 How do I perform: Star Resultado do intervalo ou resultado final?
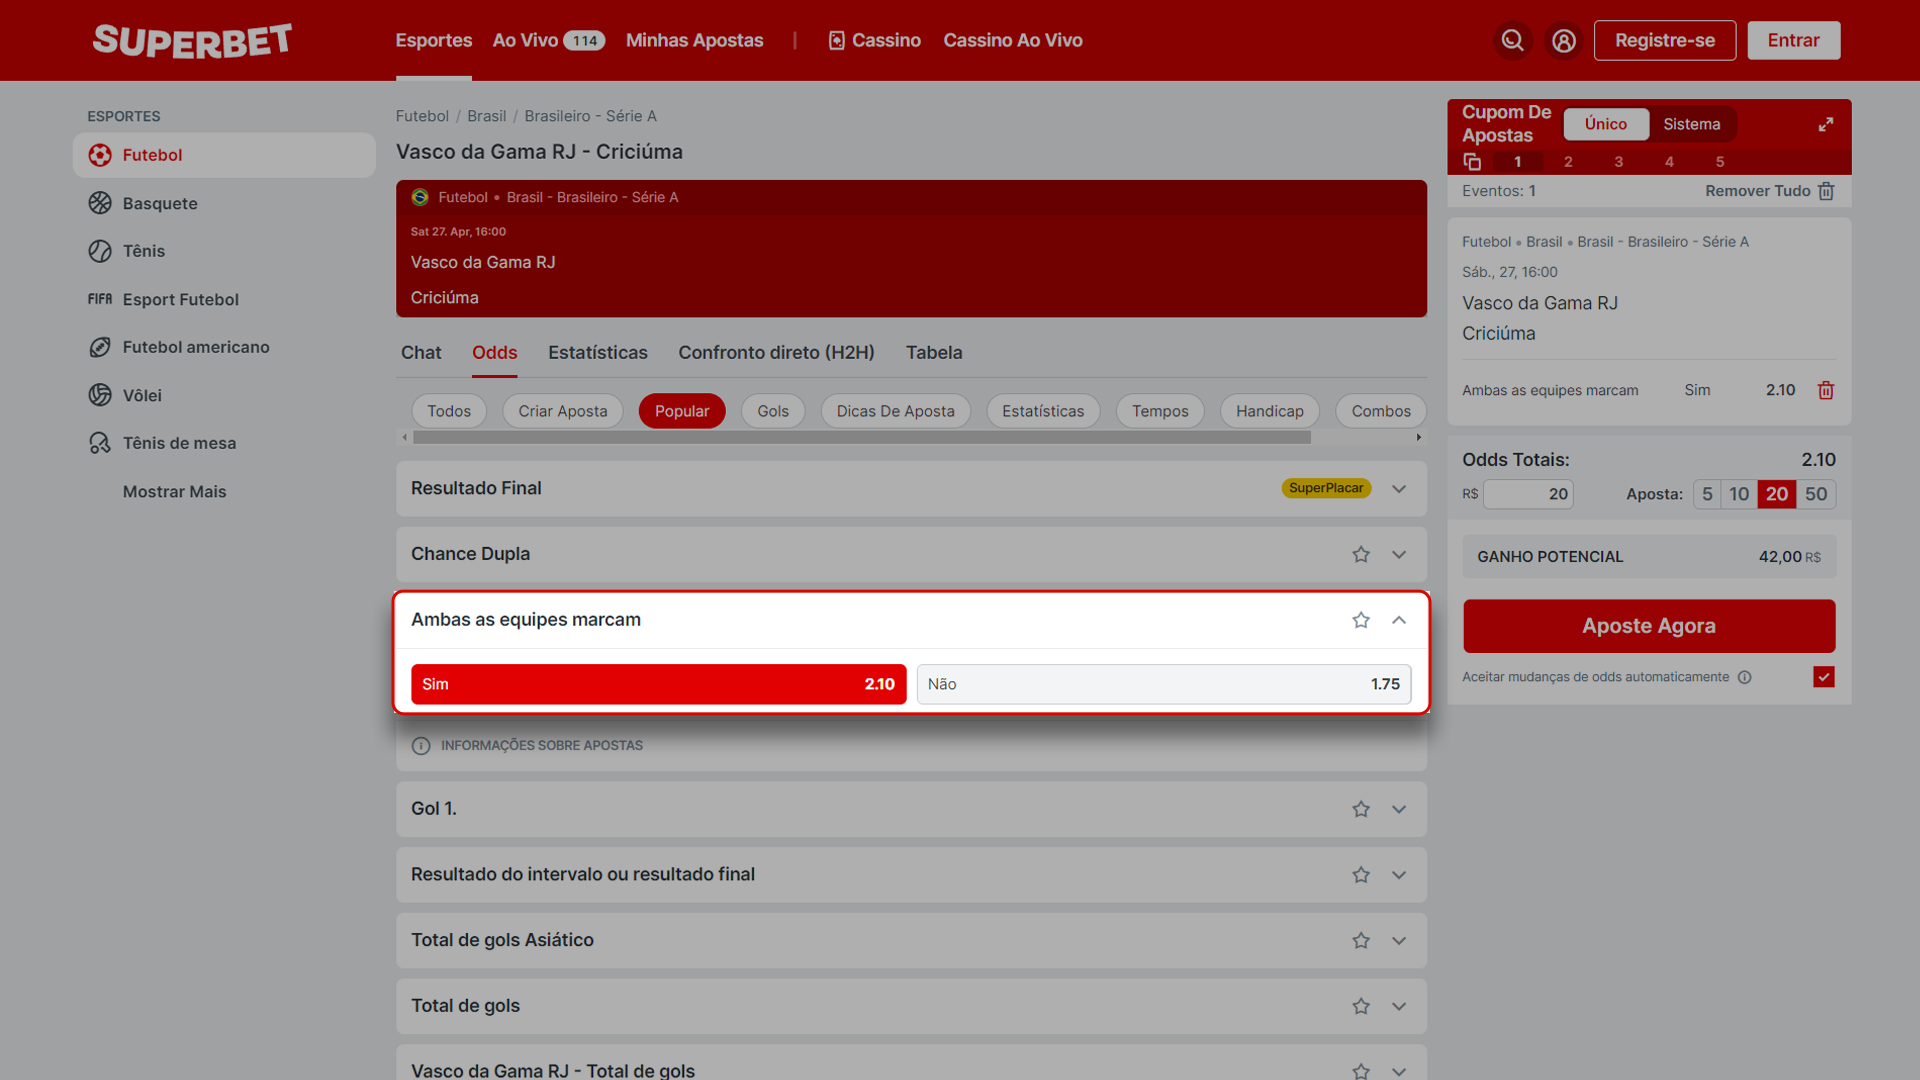1361,875
